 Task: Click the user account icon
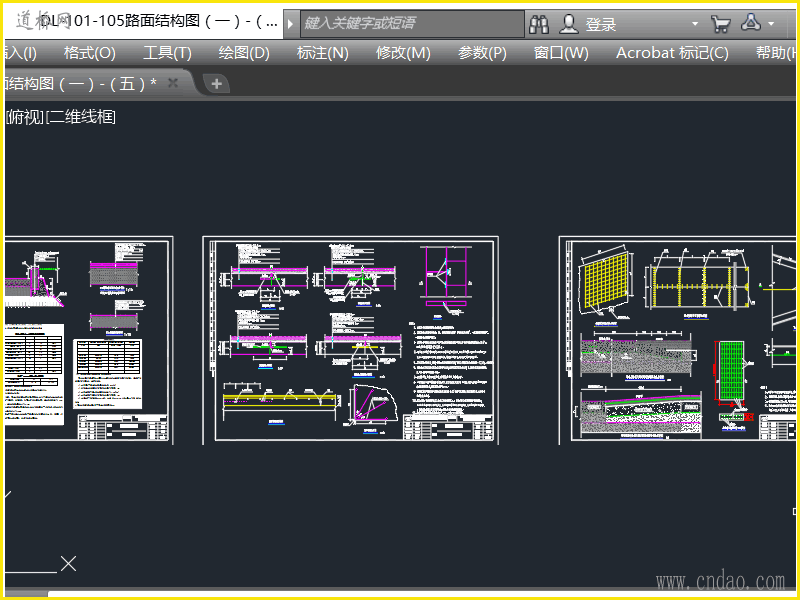[568, 24]
